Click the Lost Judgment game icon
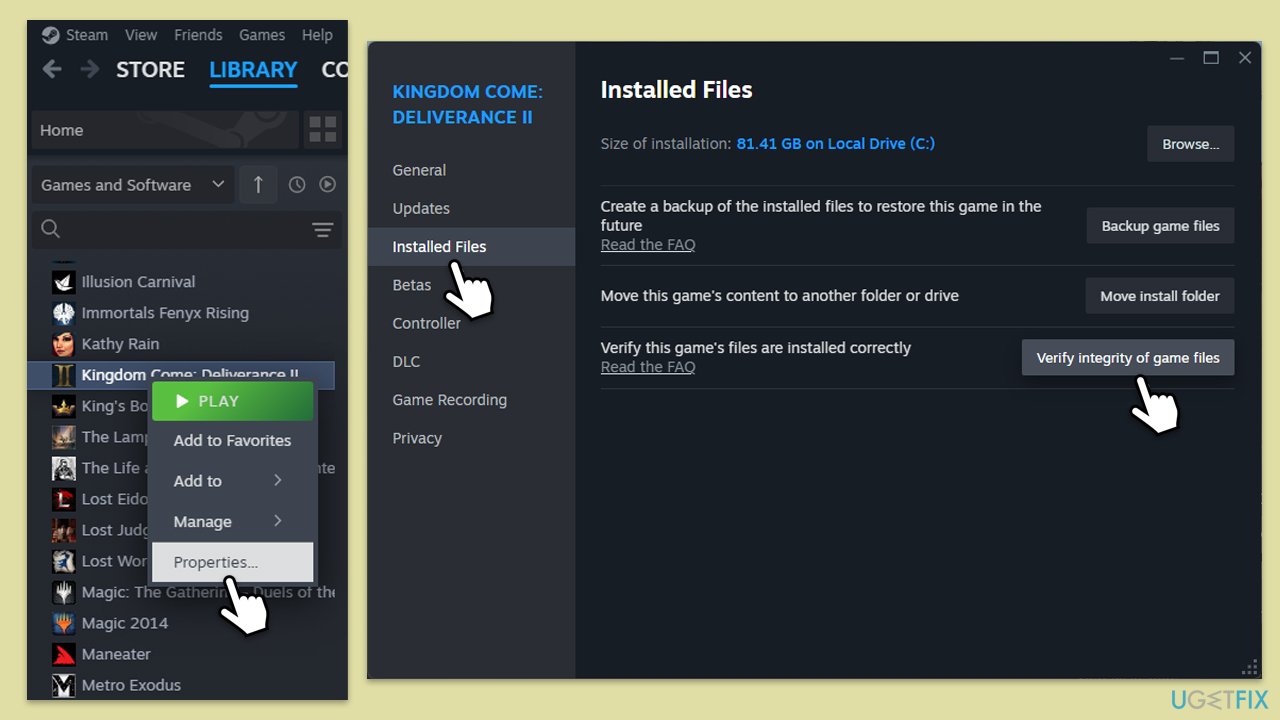 pyautogui.click(x=64, y=530)
